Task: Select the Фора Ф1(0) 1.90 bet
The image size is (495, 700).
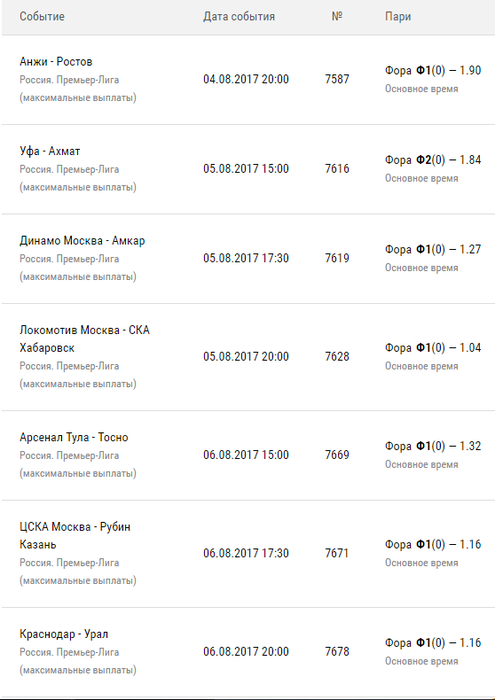Action: coord(433,71)
